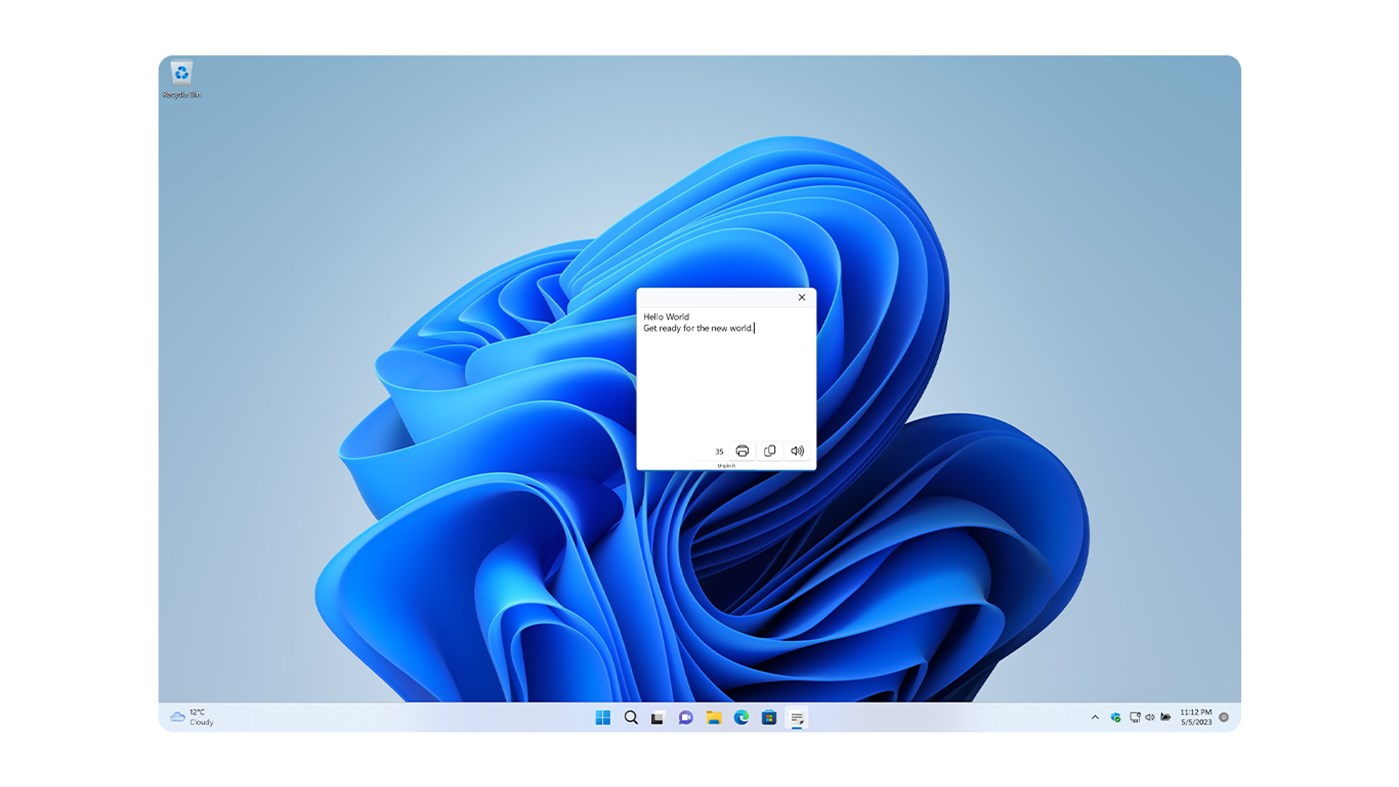Start a search with the magnifier icon
This screenshot has width=1399, height=787.
628,715
